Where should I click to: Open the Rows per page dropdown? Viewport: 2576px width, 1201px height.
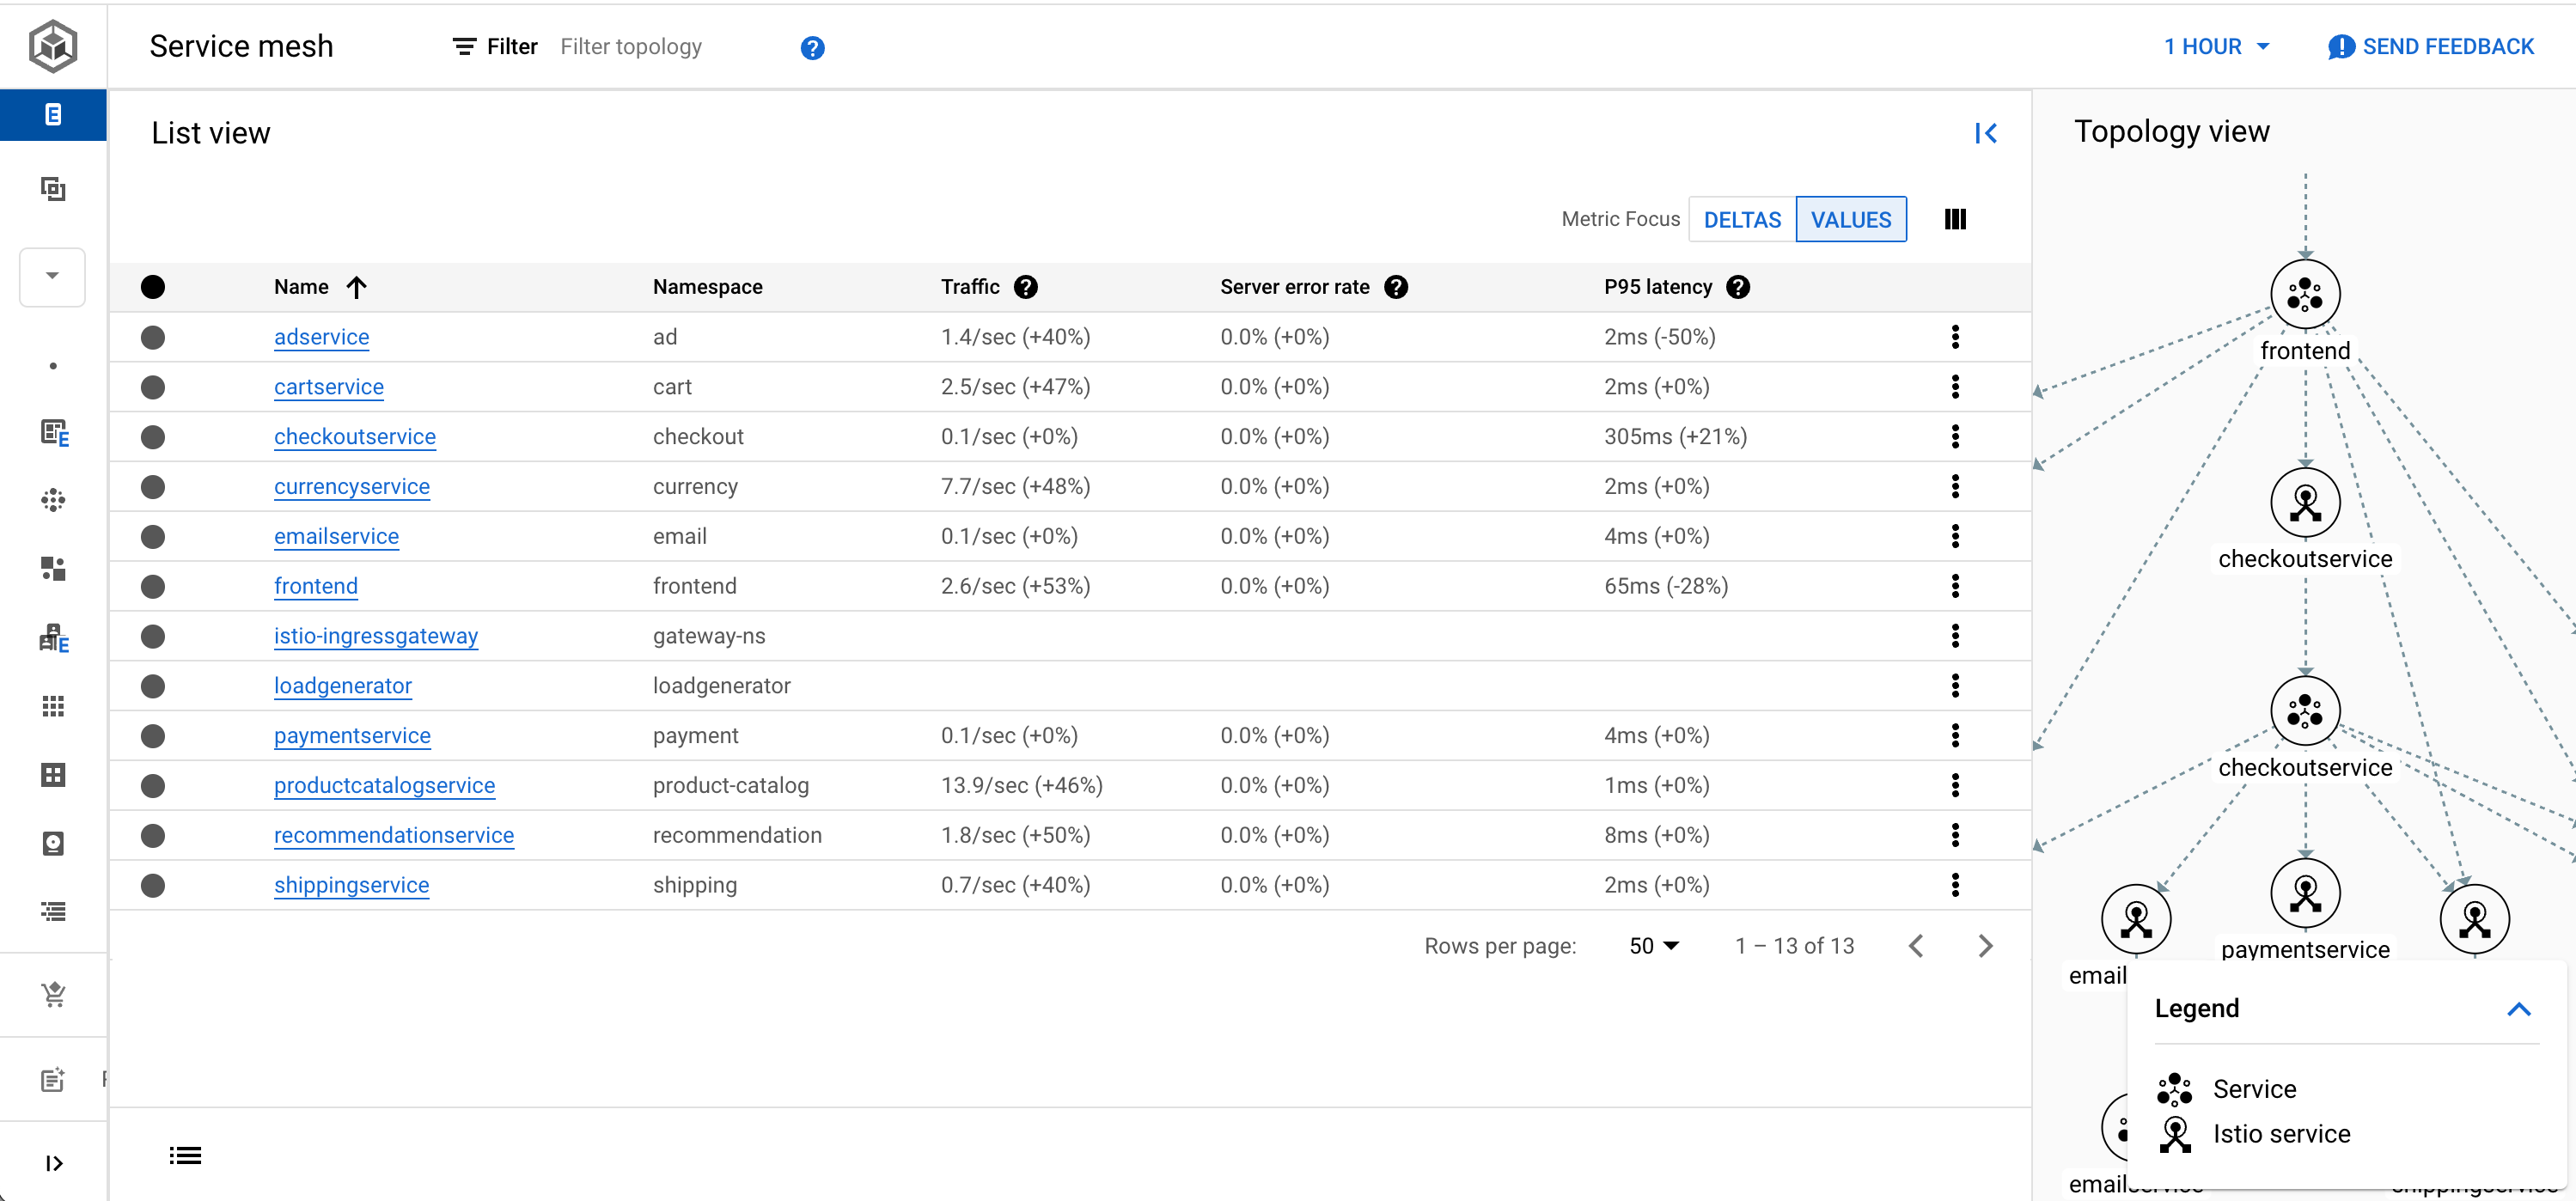tap(1653, 946)
